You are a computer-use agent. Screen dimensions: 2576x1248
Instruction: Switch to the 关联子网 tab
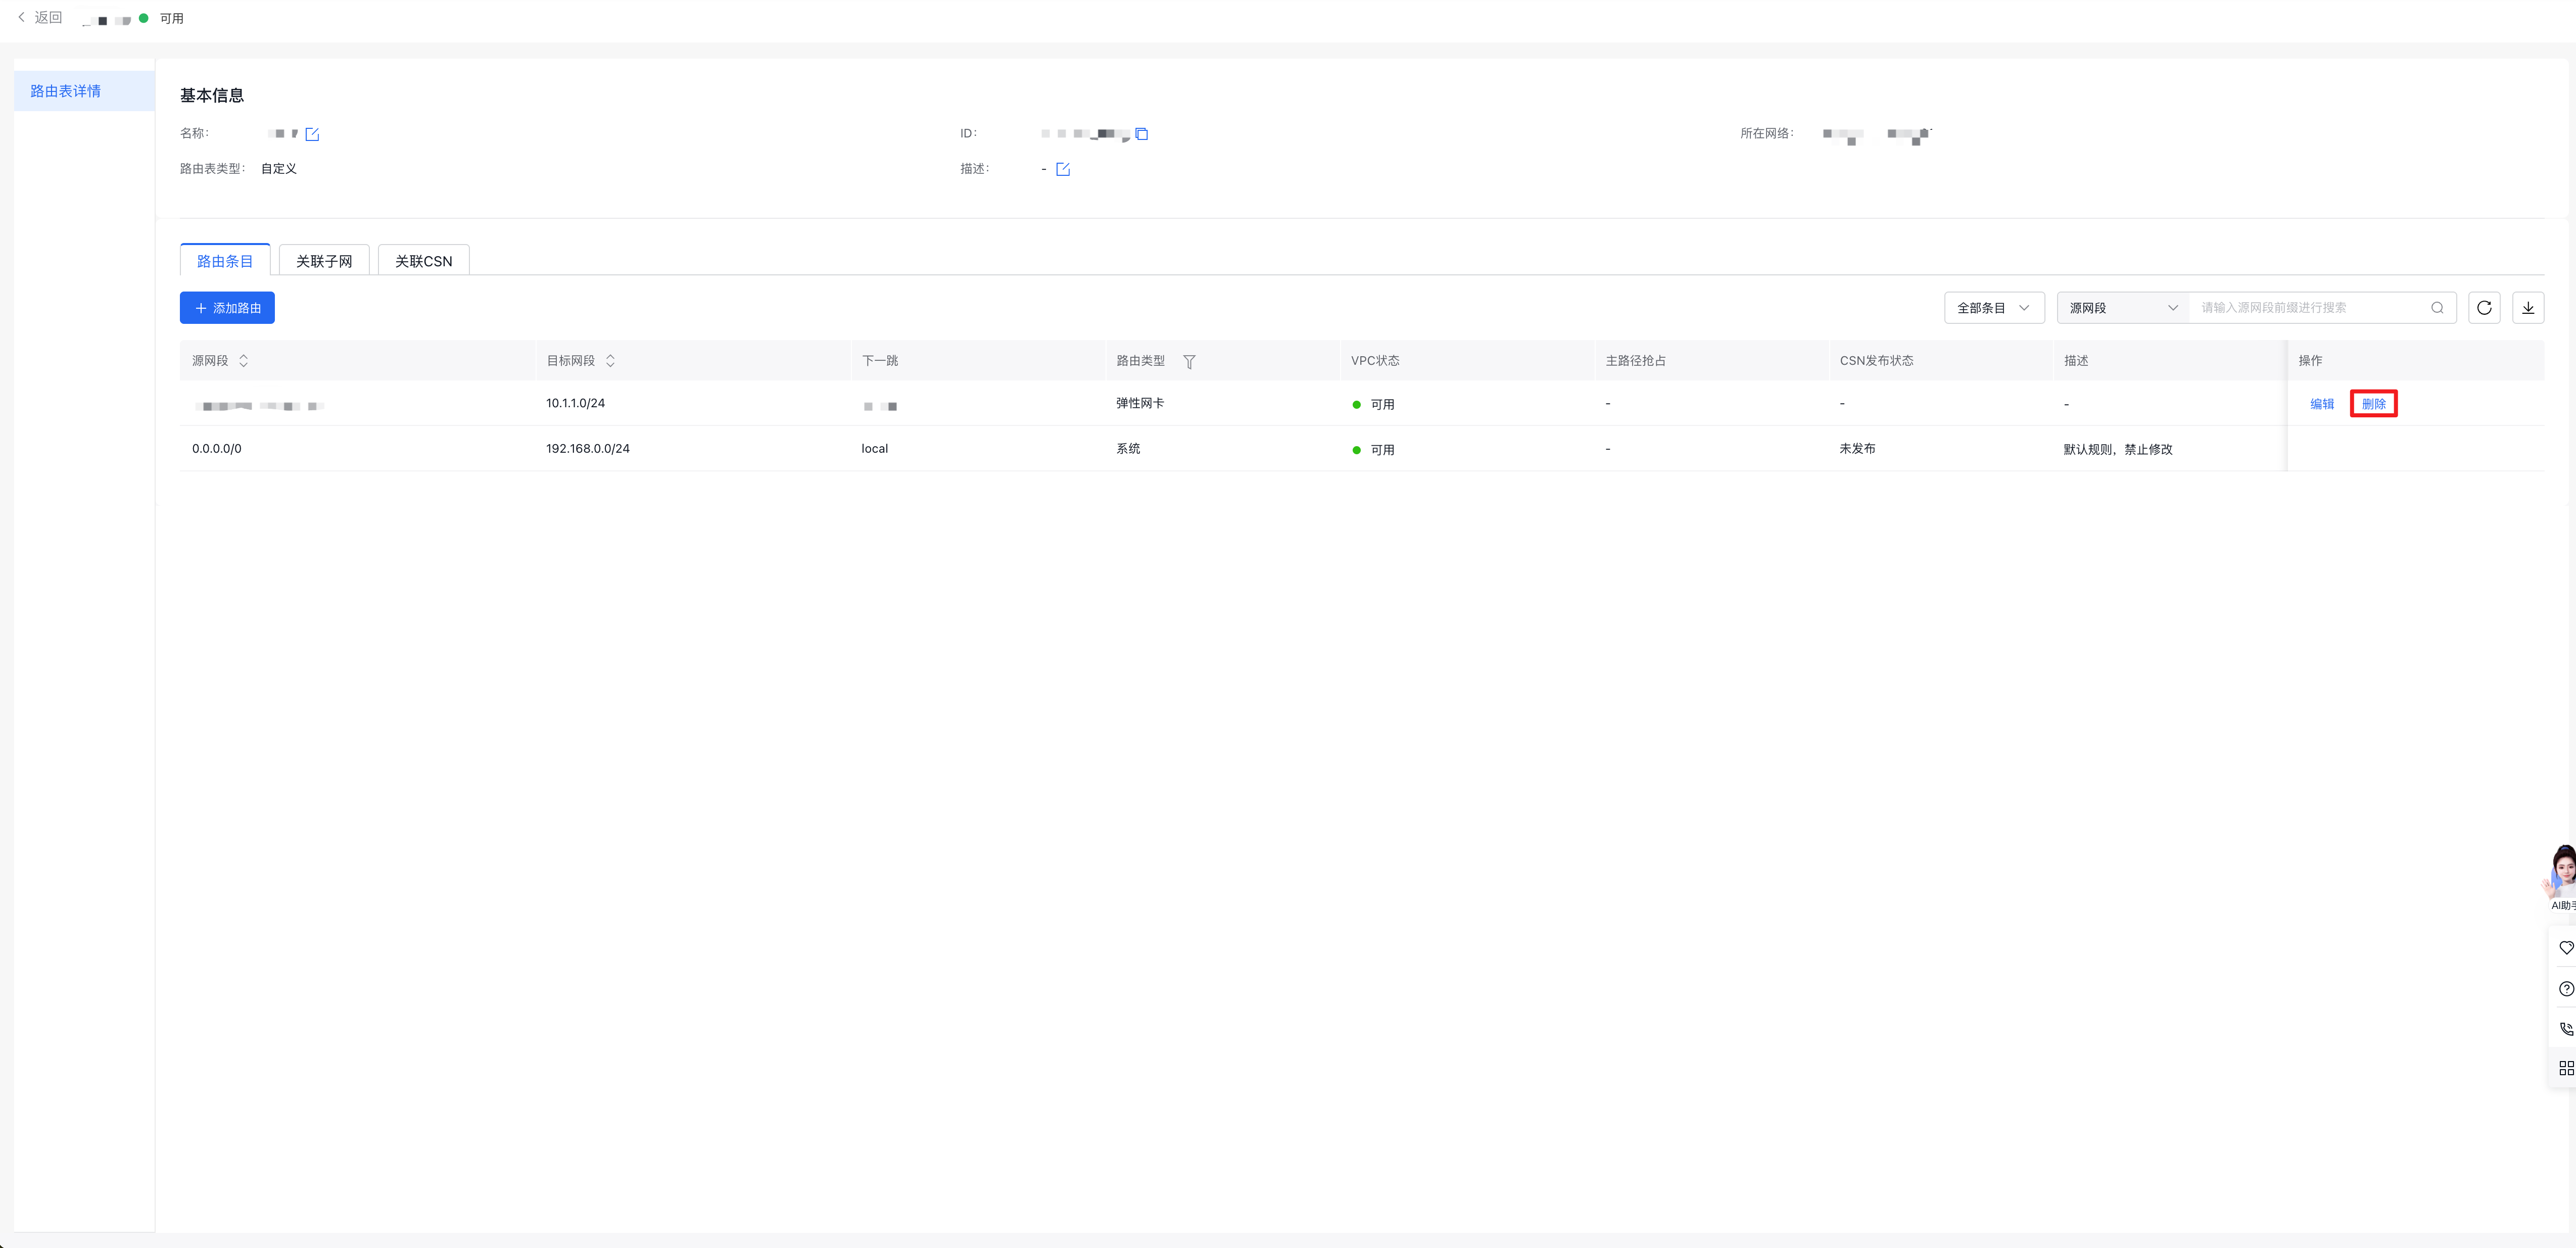pos(324,261)
